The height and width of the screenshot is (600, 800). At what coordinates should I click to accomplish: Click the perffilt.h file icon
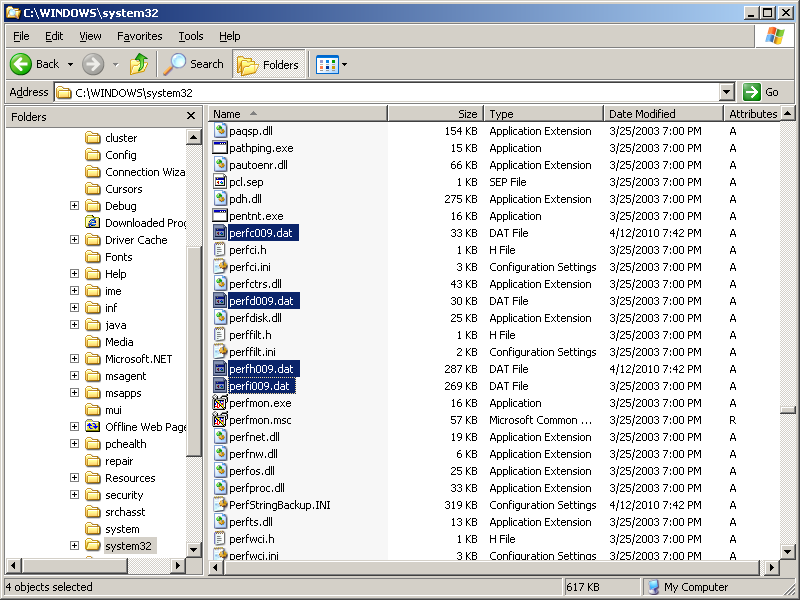pyautogui.click(x=220, y=335)
